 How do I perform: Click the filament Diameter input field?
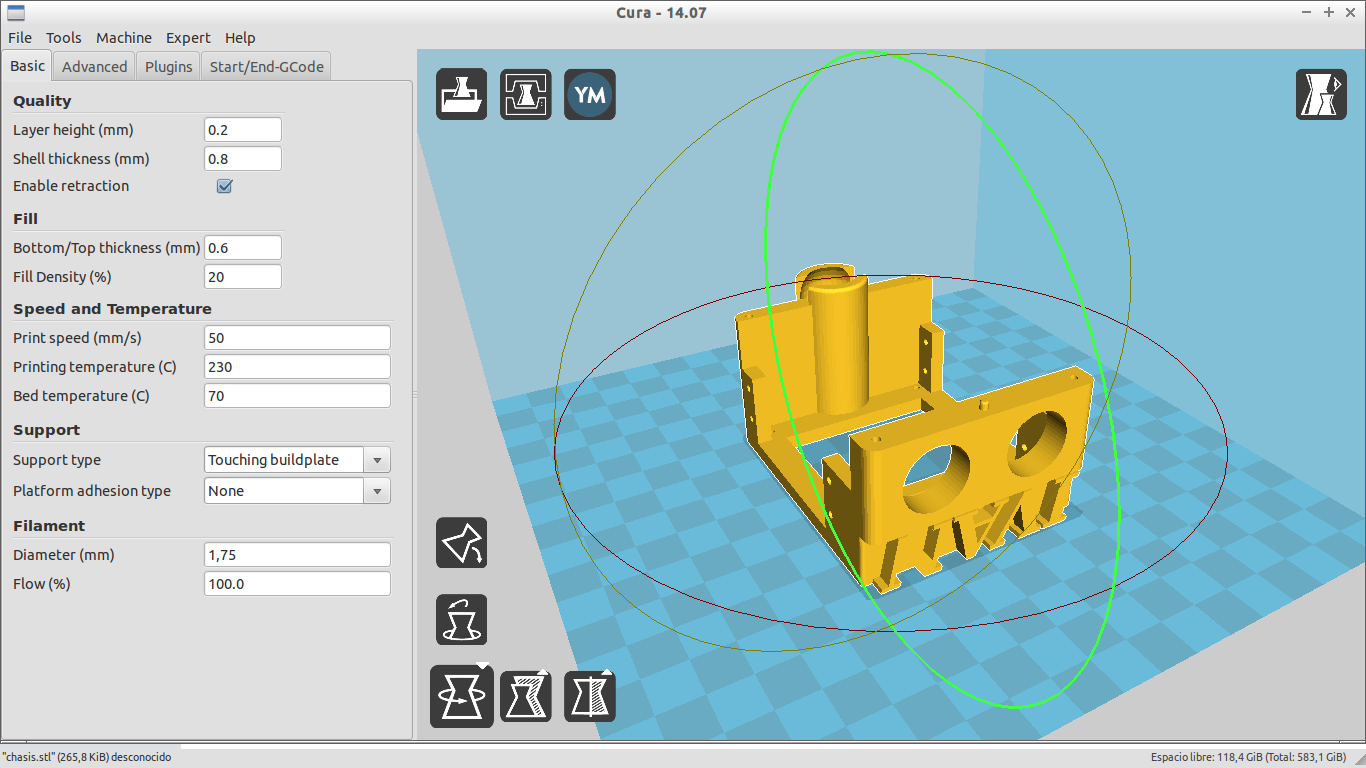(x=297, y=555)
